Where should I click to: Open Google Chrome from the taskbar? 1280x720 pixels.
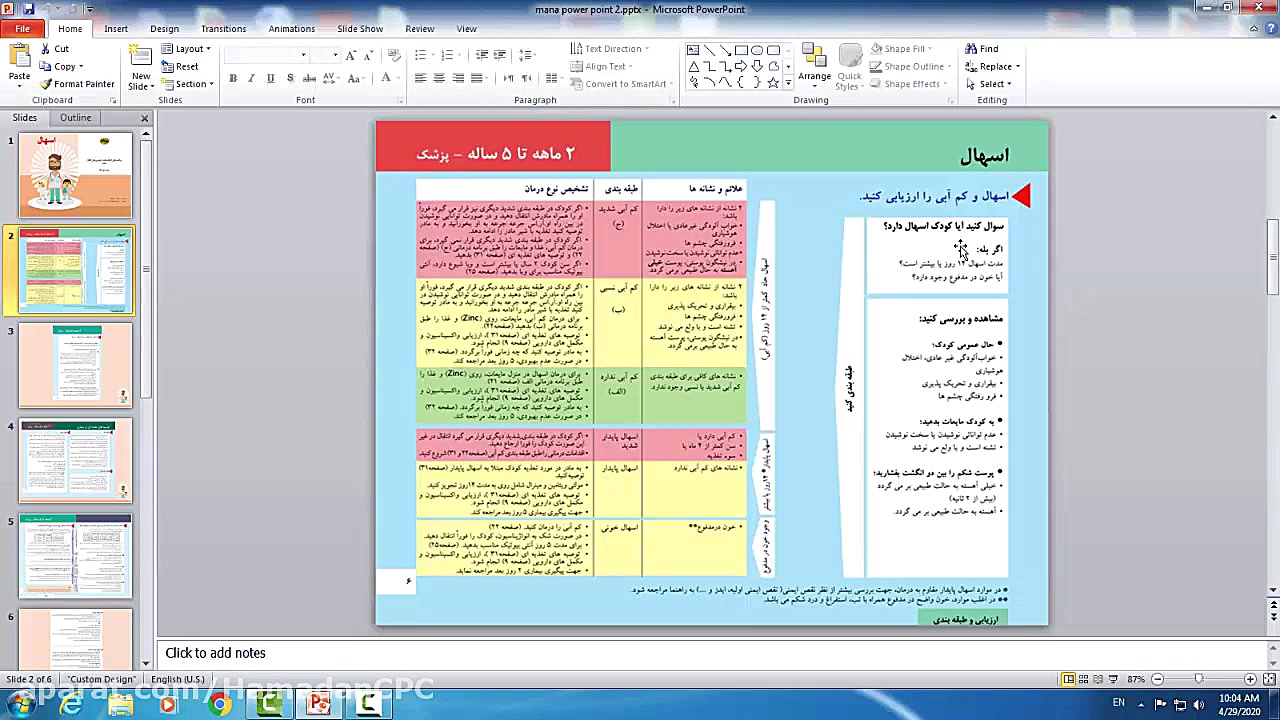tap(220, 705)
